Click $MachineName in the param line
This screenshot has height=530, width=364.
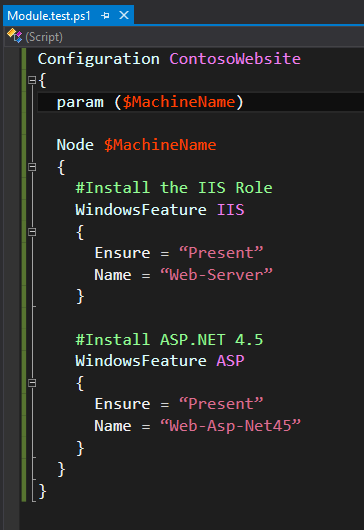(x=179, y=102)
